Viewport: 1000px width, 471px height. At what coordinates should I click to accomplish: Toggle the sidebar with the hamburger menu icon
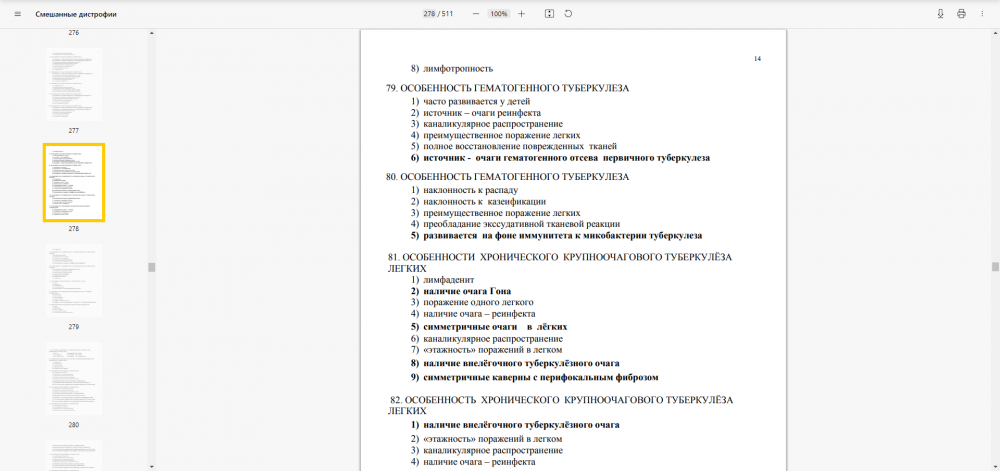(x=17, y=14)
